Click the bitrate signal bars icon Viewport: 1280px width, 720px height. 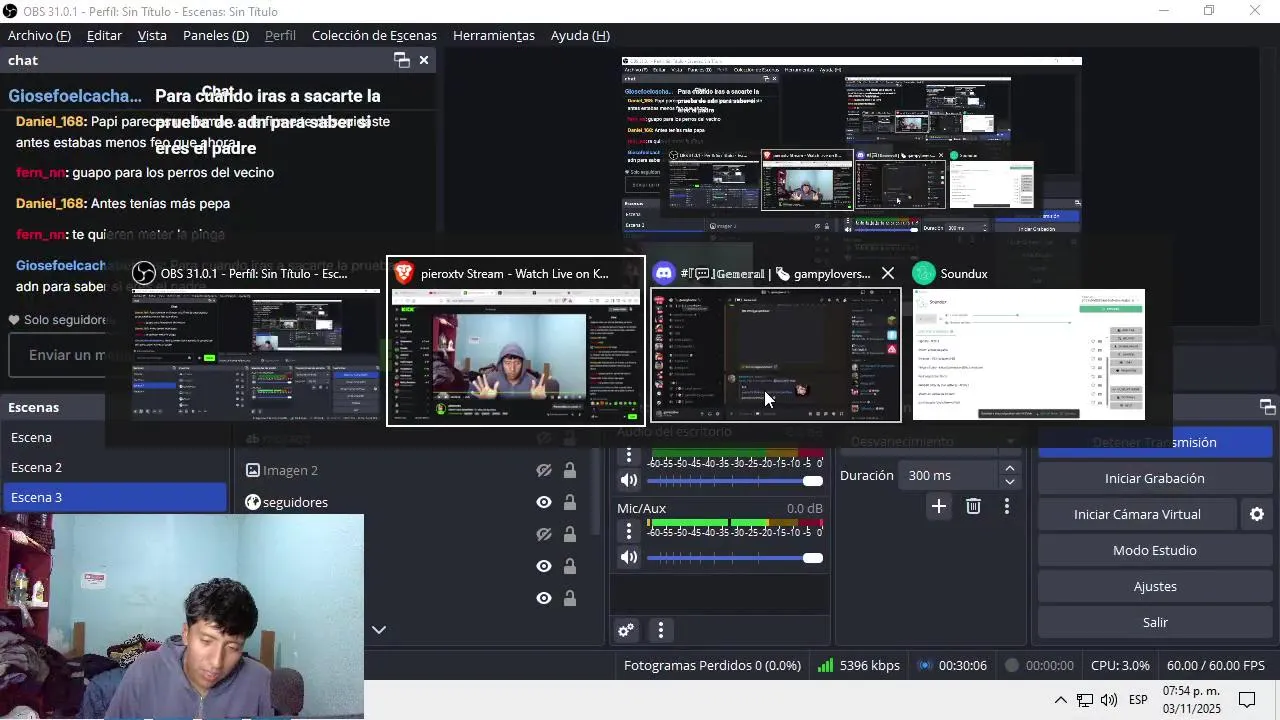click(x=826, y=665)
